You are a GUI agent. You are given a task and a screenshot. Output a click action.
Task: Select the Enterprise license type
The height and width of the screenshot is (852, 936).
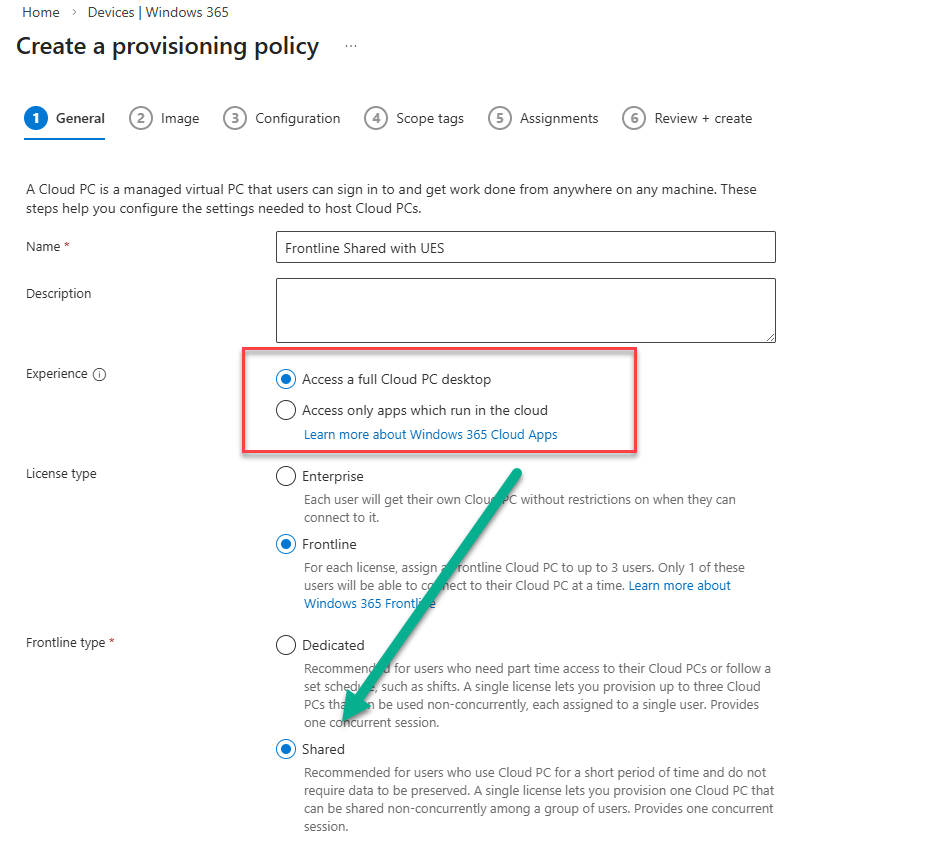[x=286, y=476]
